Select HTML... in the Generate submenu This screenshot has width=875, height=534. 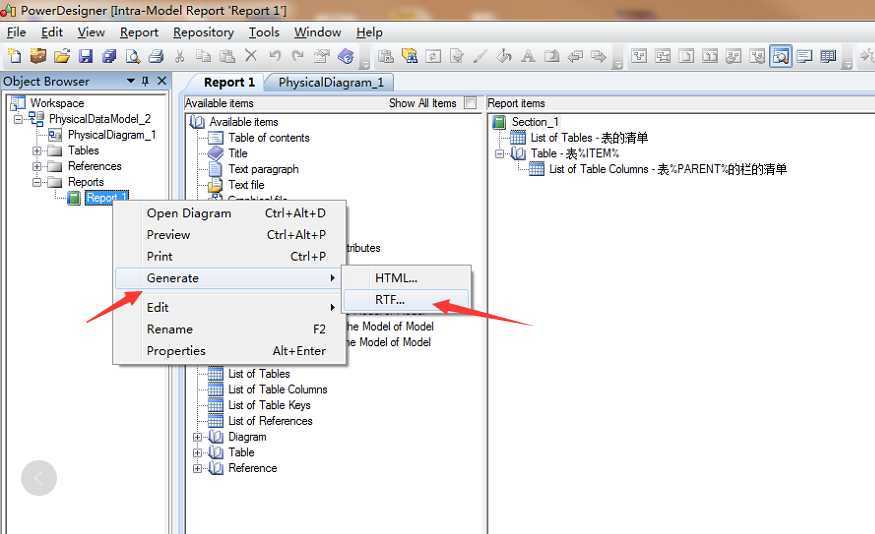pyautogui.click(x=406, y=278)
